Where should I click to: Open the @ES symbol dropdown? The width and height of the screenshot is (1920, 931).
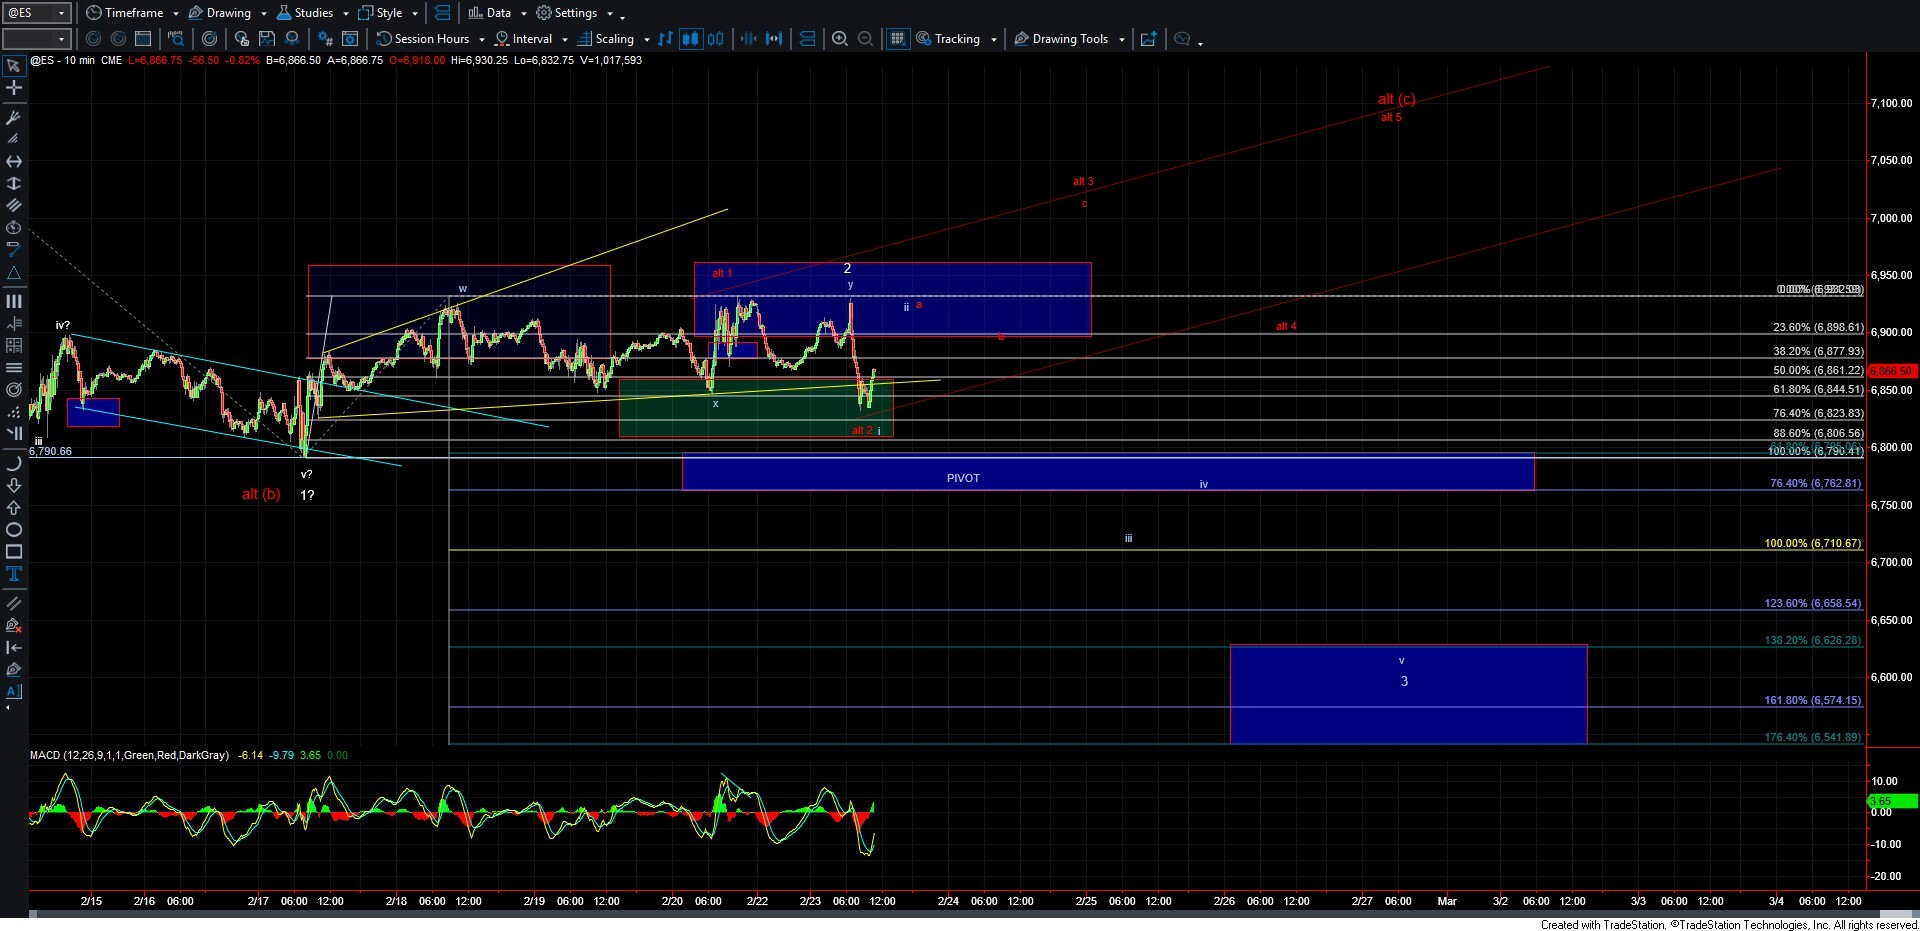point(61,13)
